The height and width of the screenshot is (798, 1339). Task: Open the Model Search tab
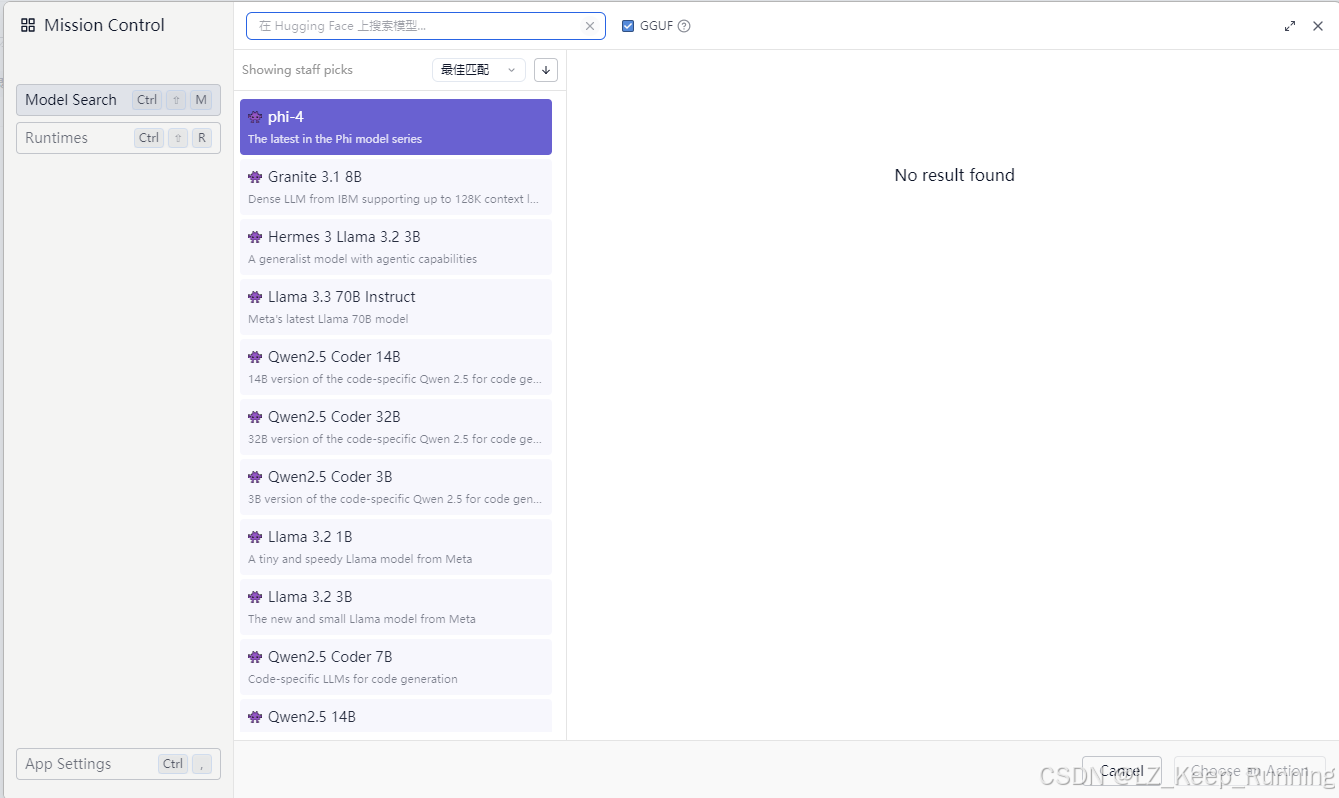point(118,100)
